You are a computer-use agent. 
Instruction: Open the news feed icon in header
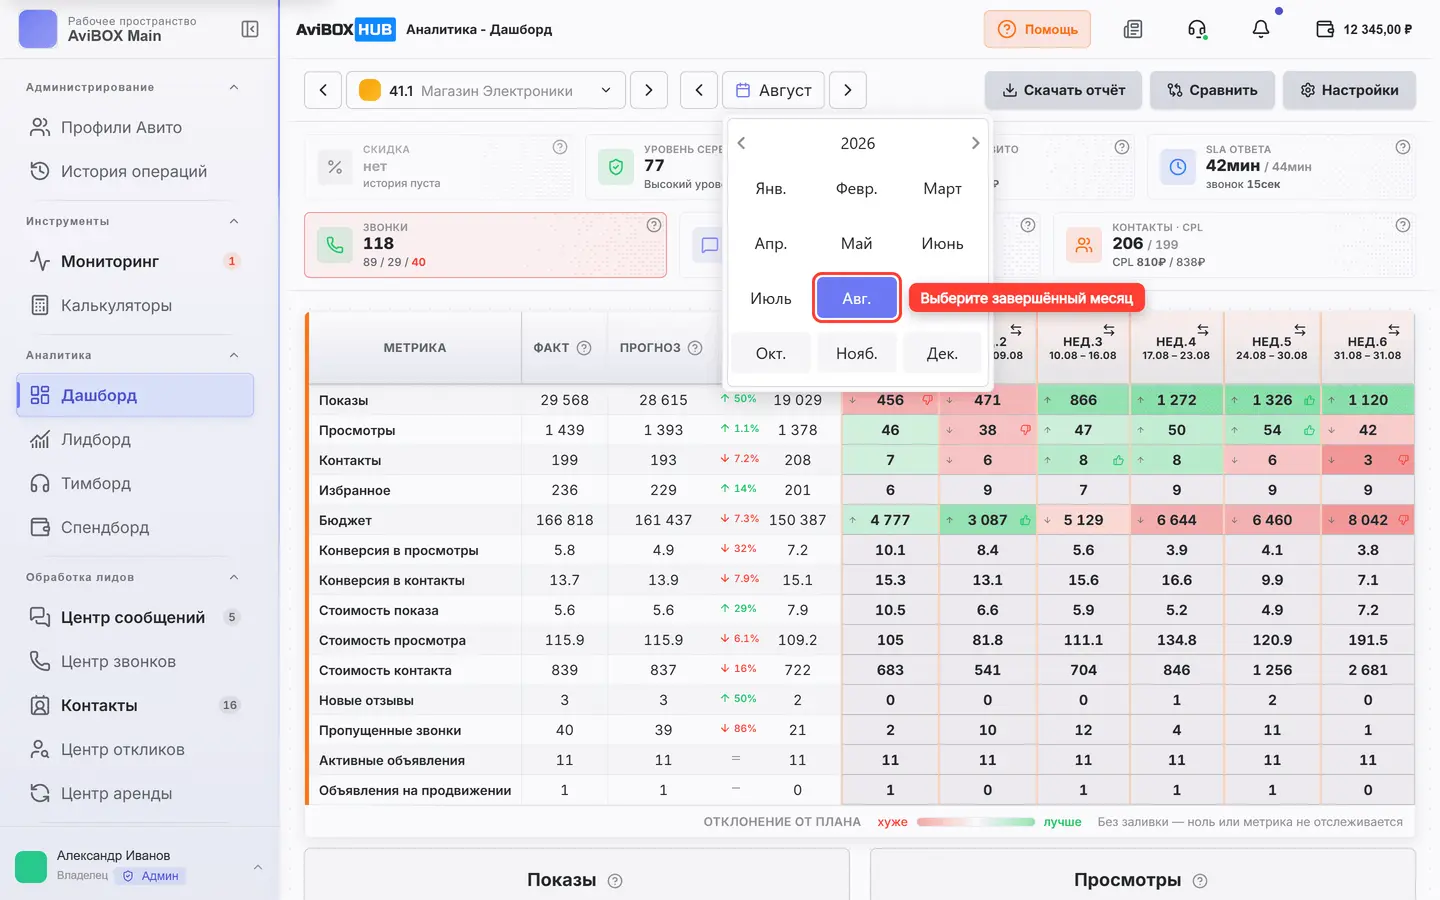point(1133,29)
